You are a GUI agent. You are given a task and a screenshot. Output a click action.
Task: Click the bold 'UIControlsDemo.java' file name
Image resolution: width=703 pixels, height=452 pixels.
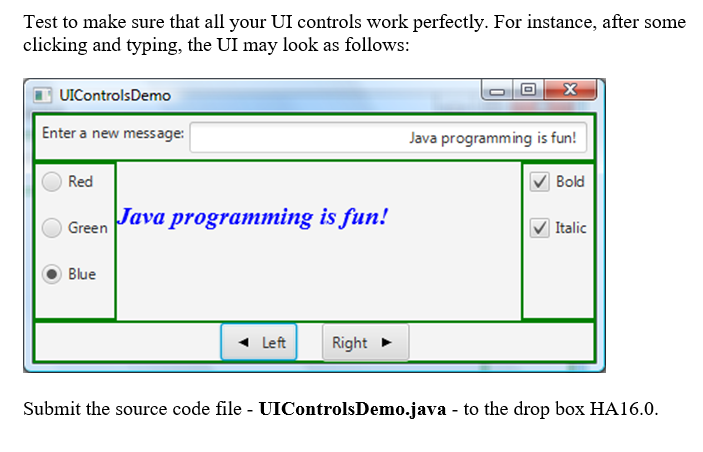coord(352,409)
